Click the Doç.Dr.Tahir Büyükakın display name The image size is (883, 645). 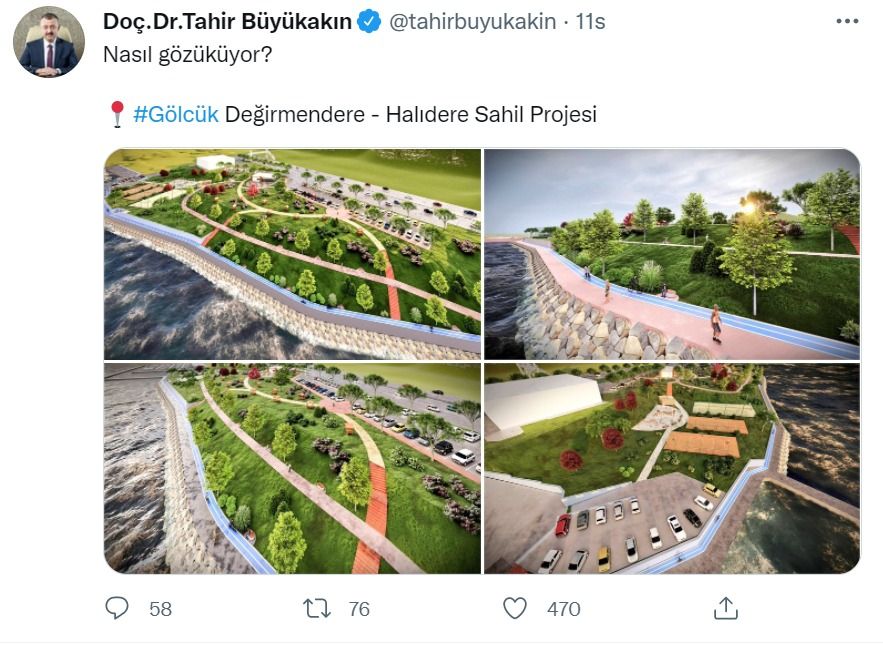click(228, 22)
